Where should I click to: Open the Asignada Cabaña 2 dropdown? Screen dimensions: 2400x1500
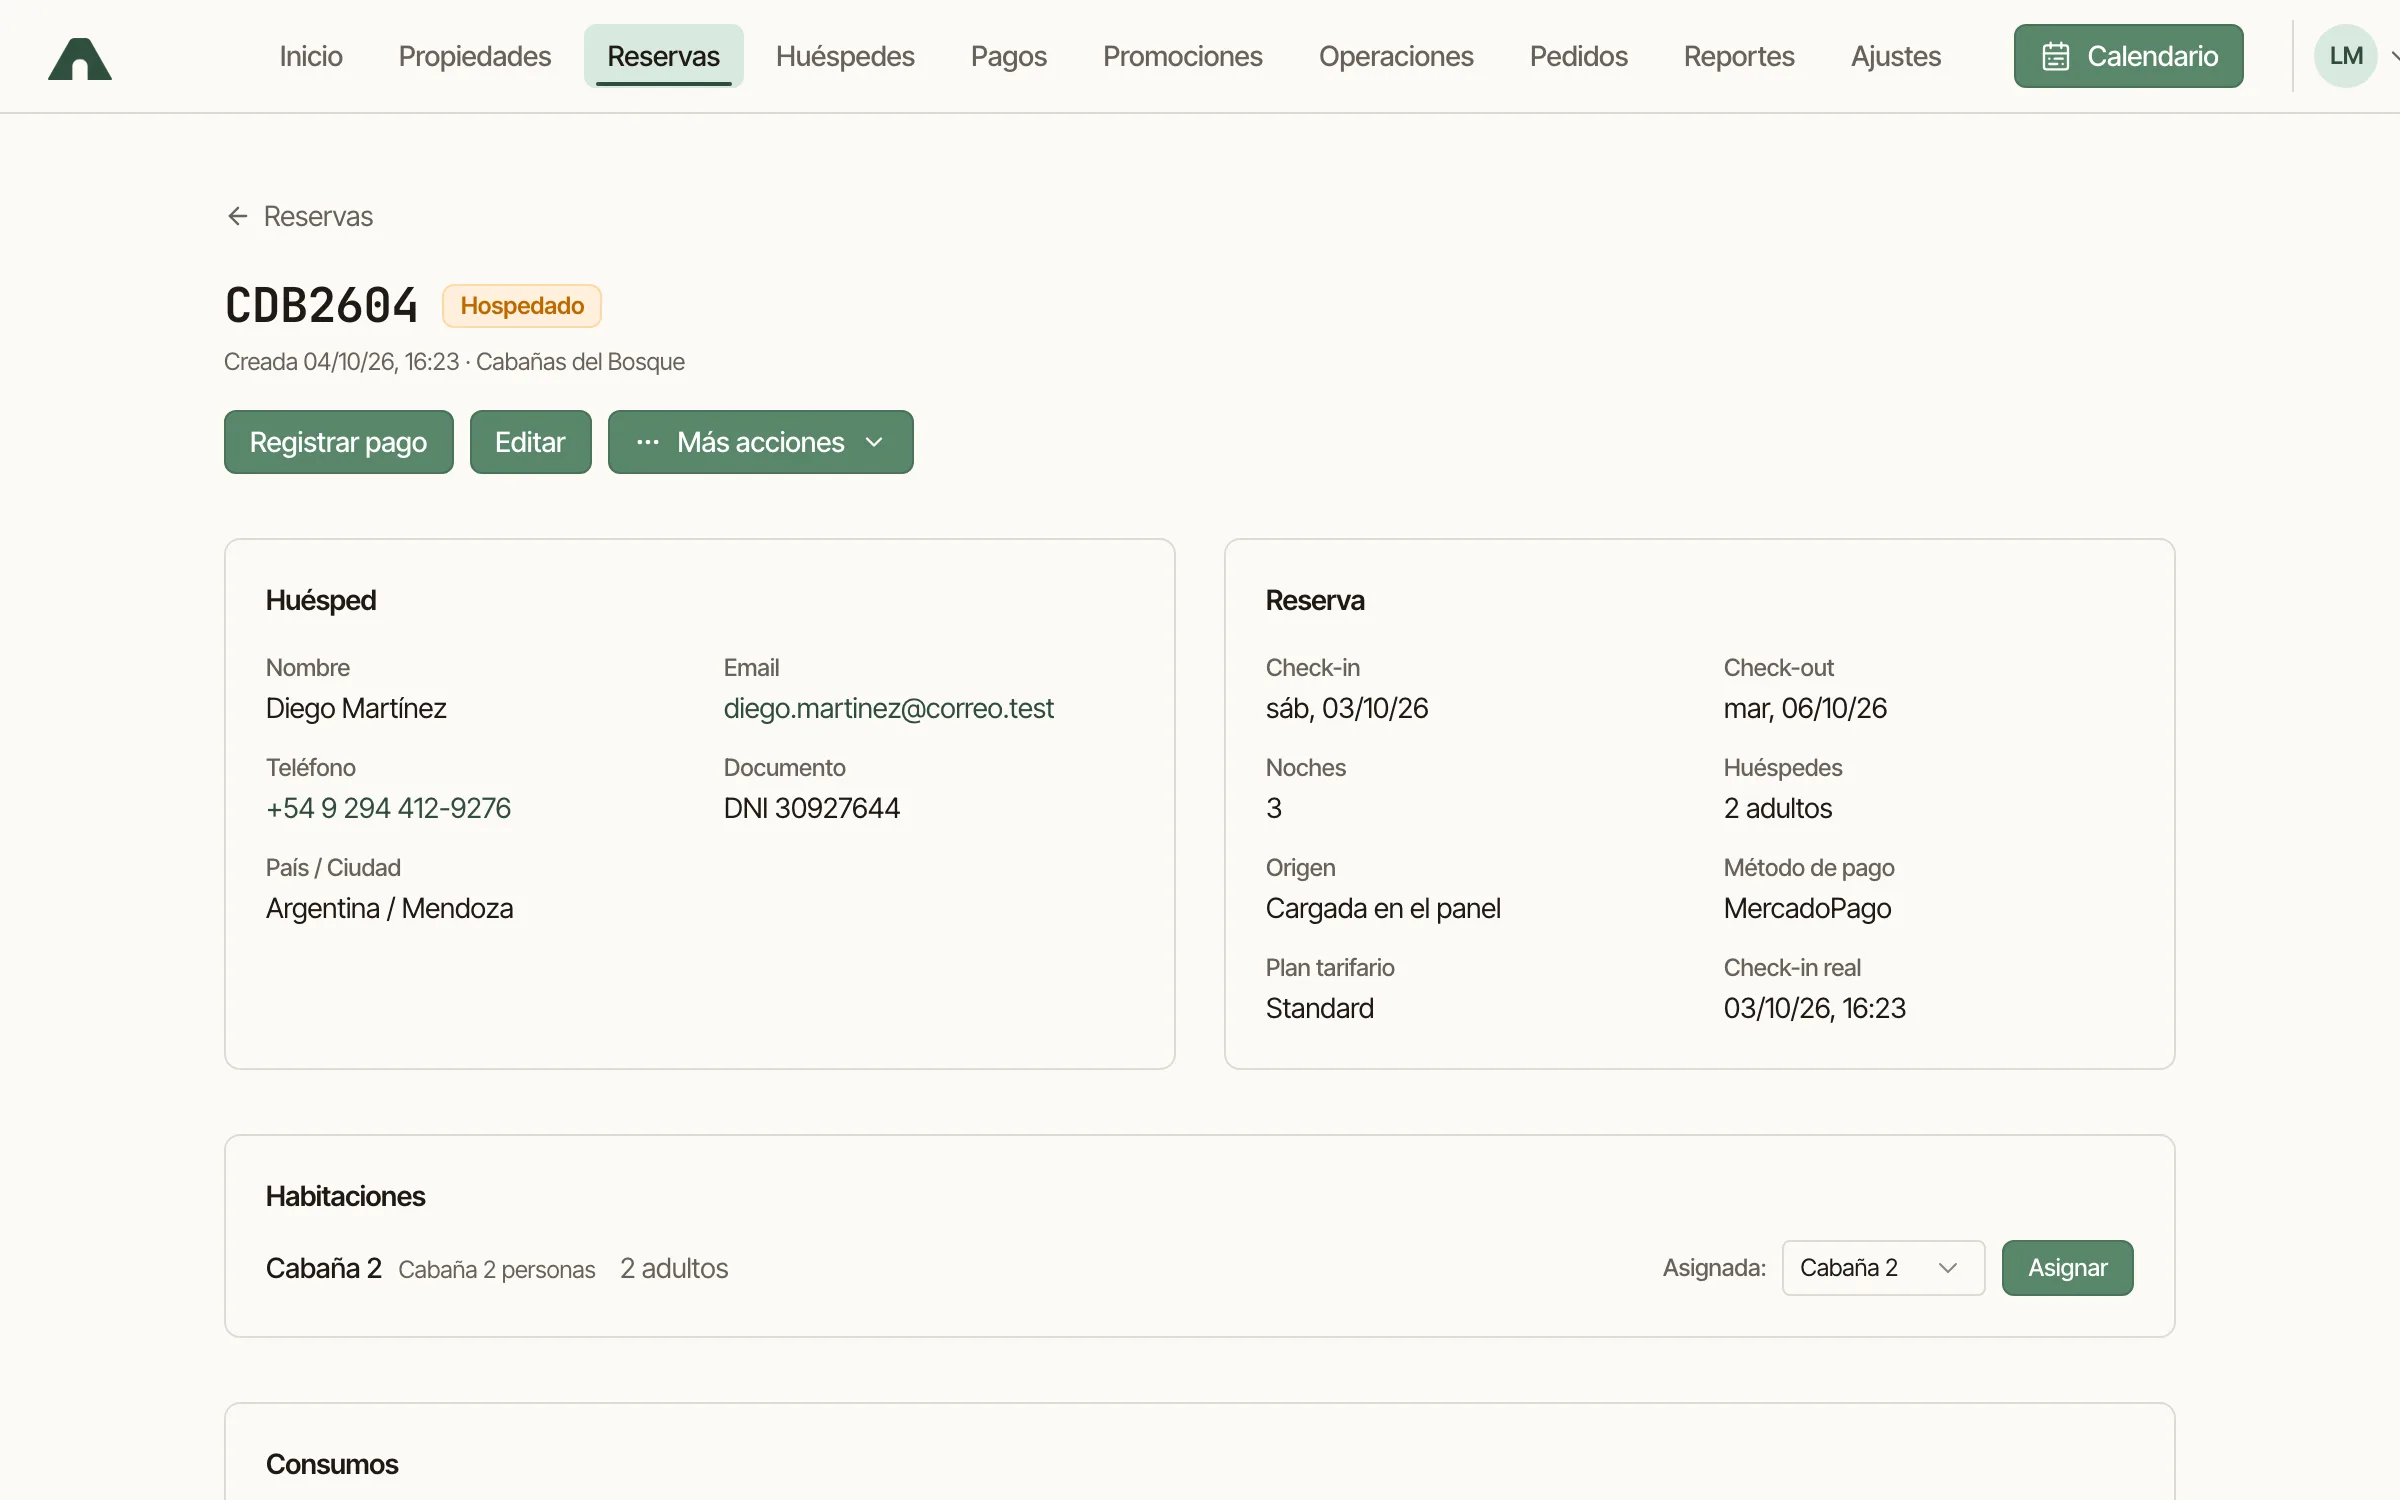(x=1883, y=1268)
